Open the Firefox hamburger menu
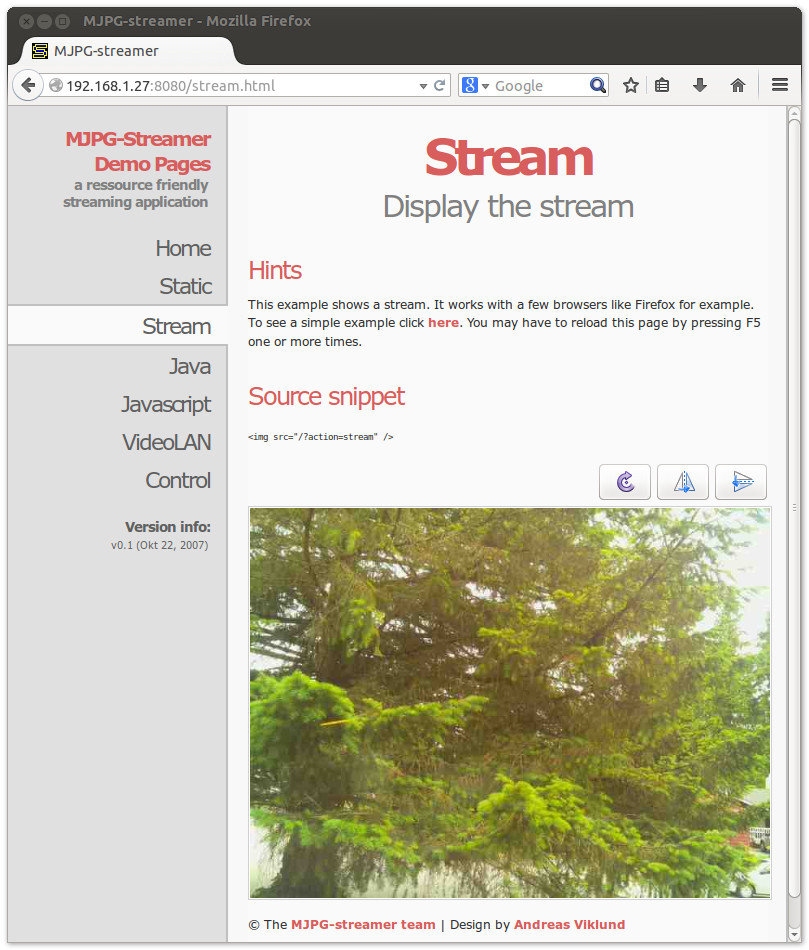 point(780,85)
